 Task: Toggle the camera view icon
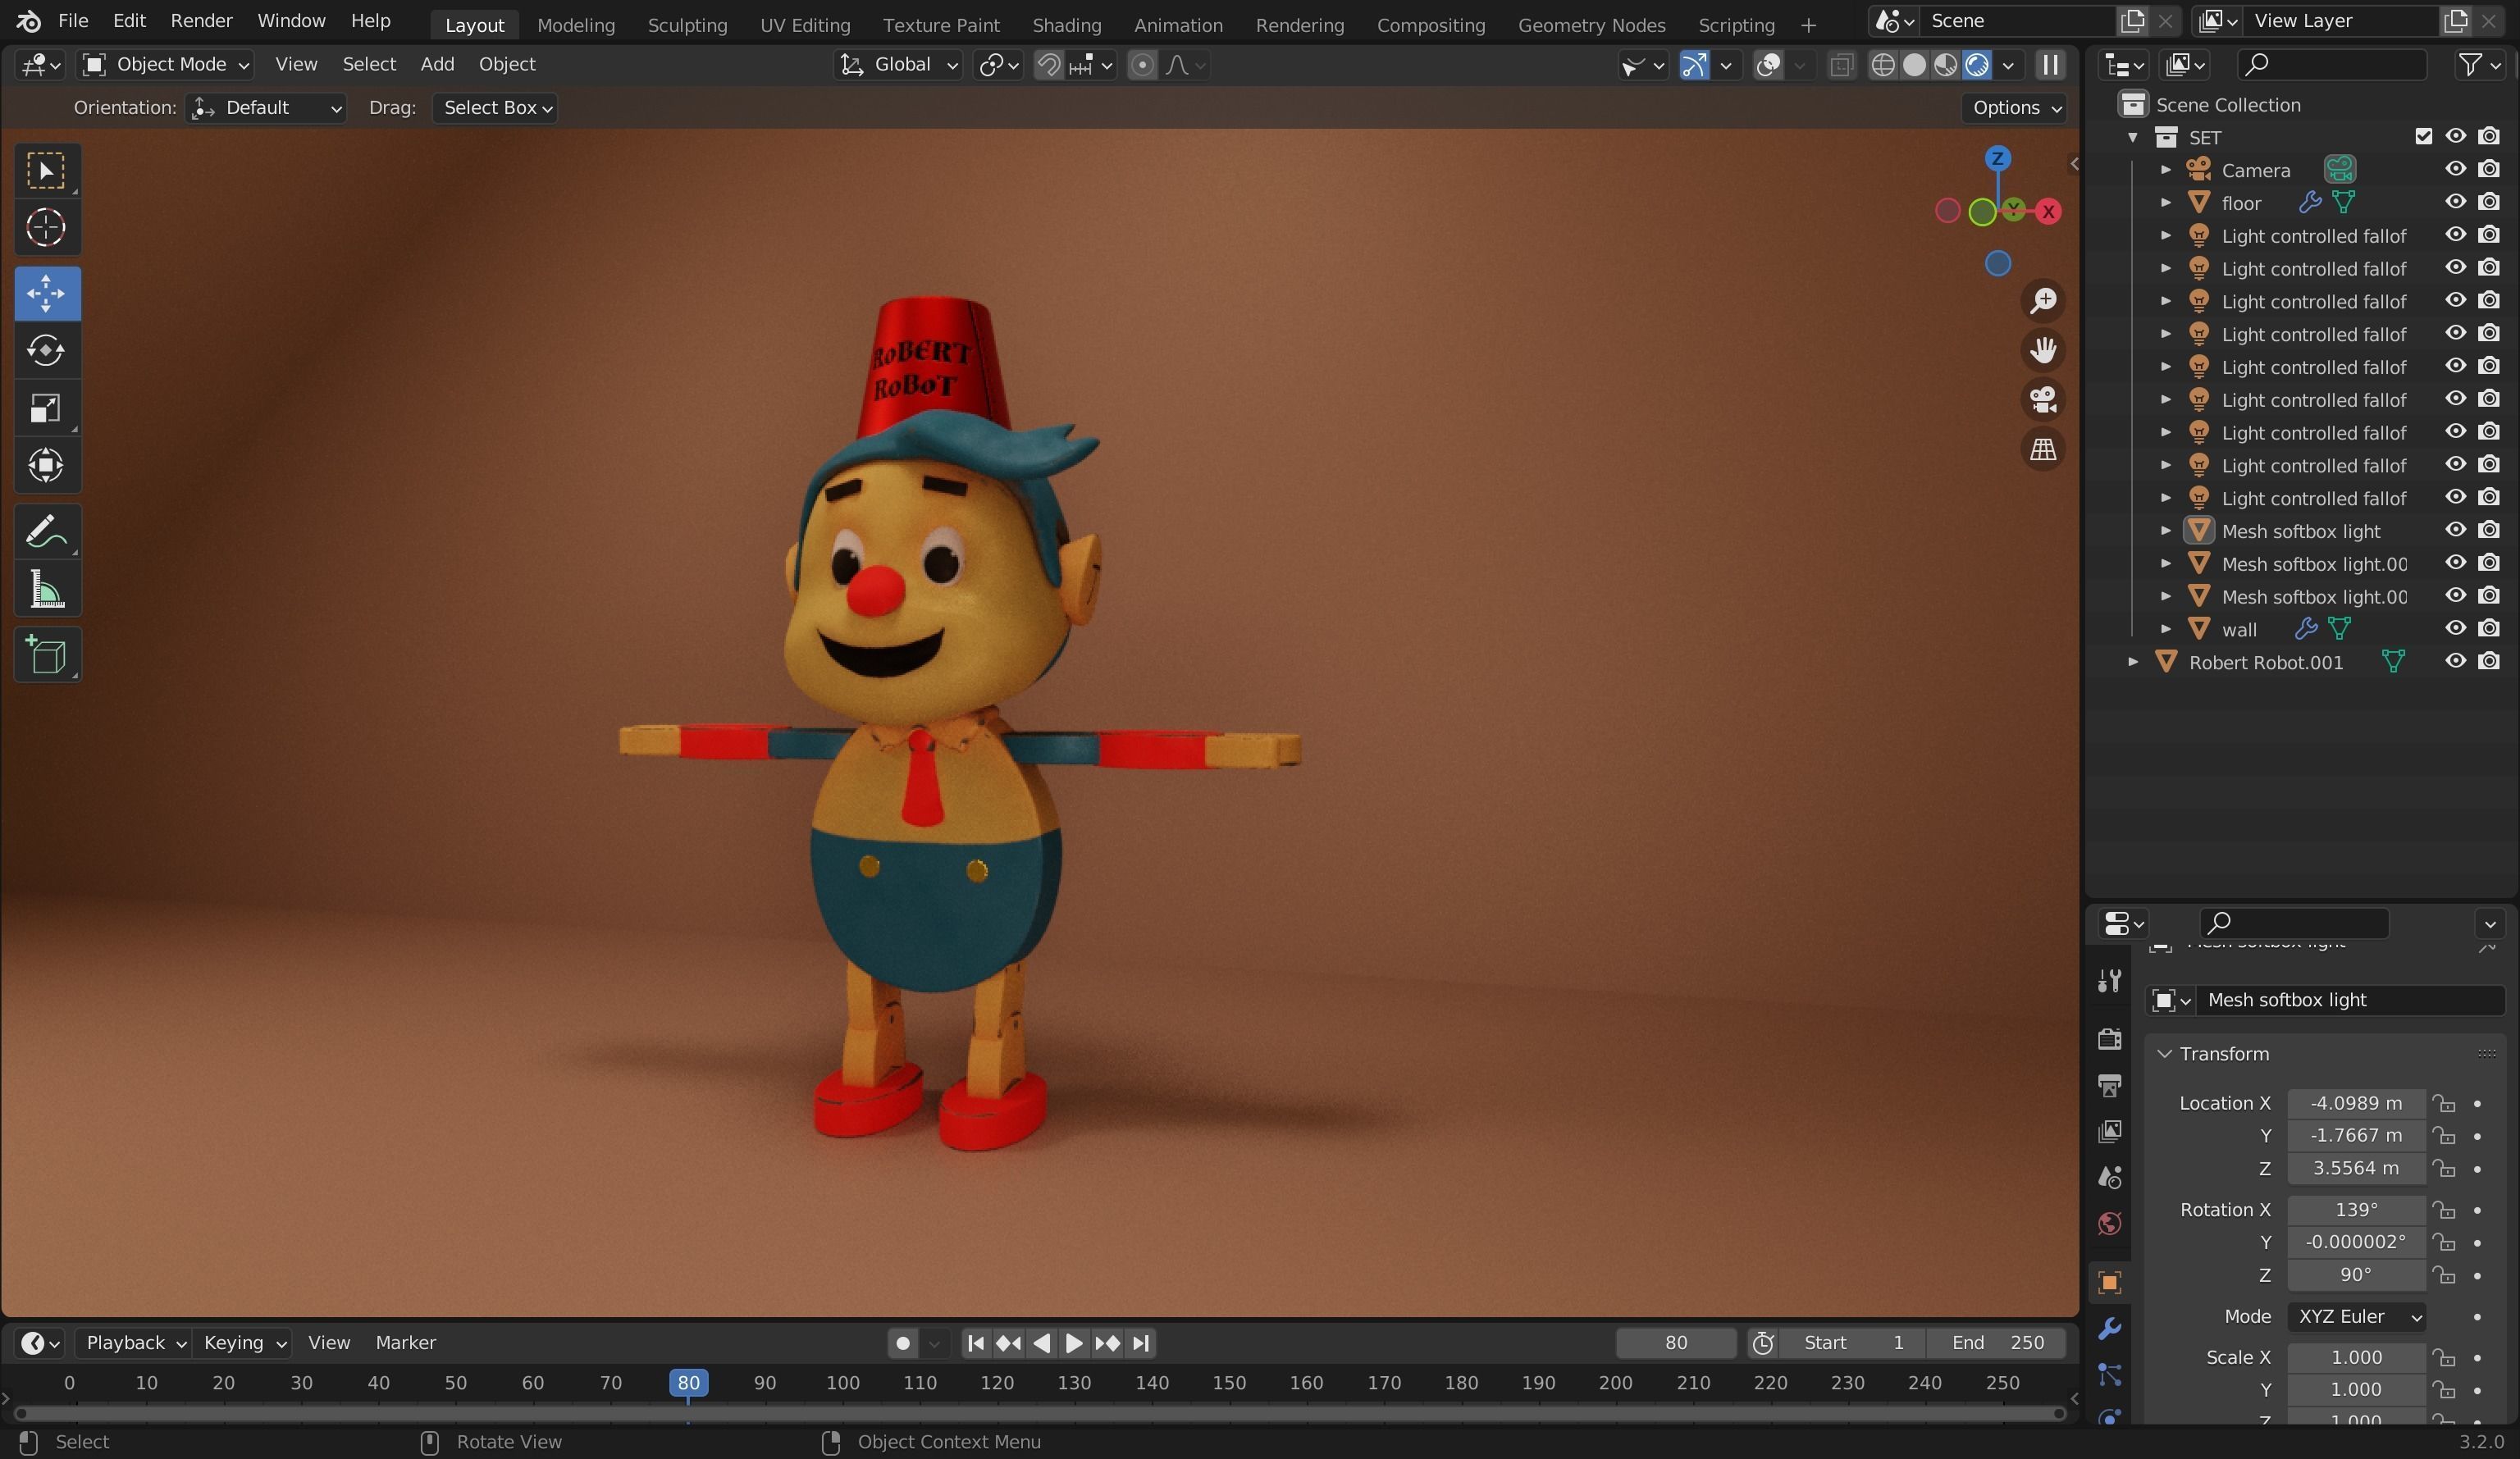2043,400
